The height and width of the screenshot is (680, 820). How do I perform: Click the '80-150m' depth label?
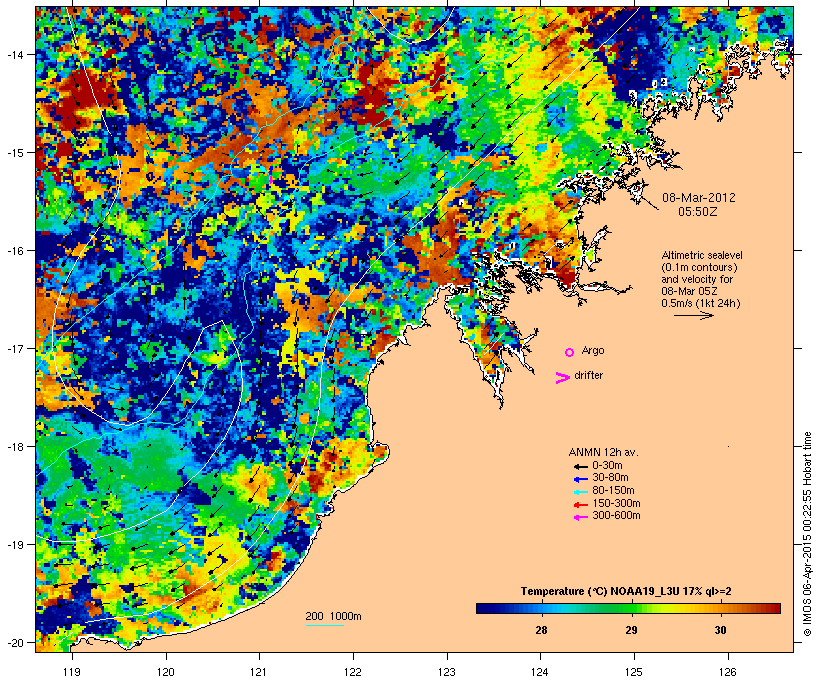point(613,491)
